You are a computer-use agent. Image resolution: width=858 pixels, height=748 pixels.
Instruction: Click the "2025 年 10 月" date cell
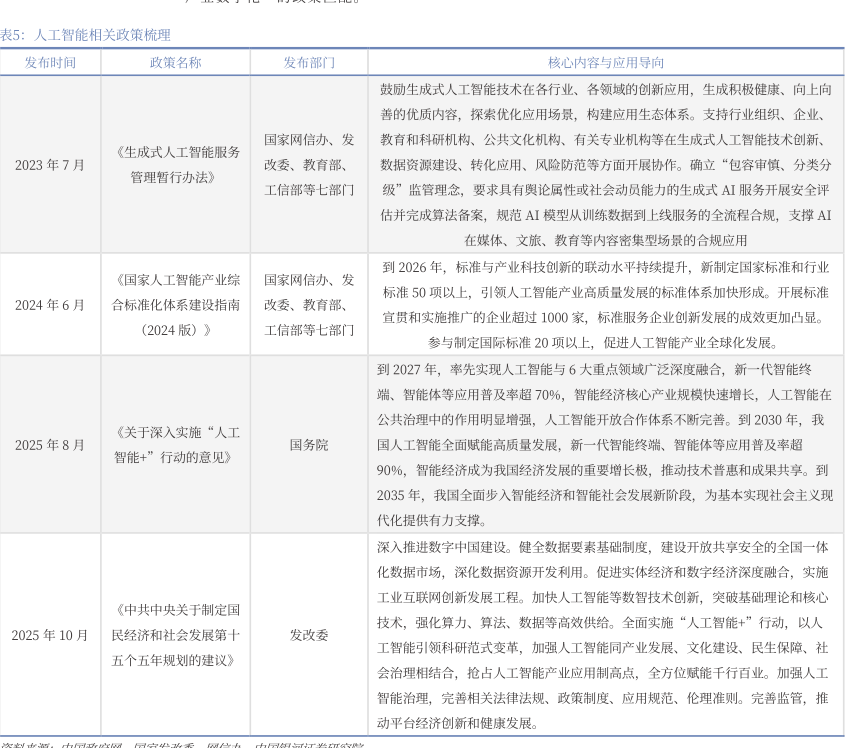pyautogui.click(x=50, y=635)
